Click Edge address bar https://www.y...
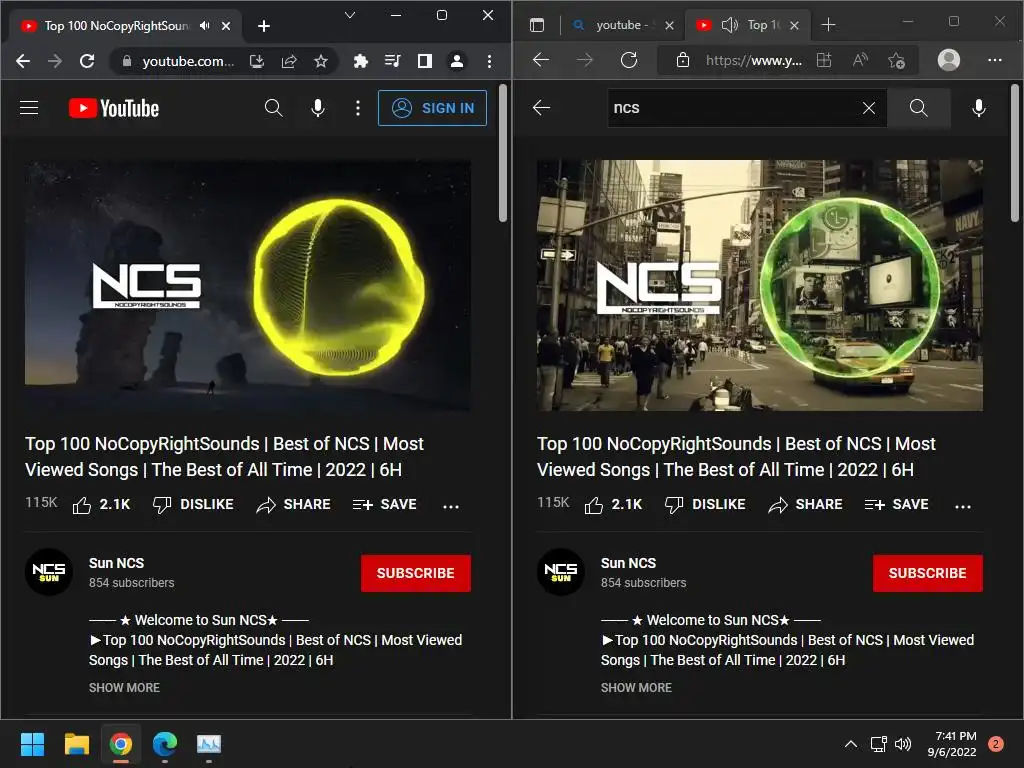Viewport: 1024px width, 768px height. click(754, 61)
